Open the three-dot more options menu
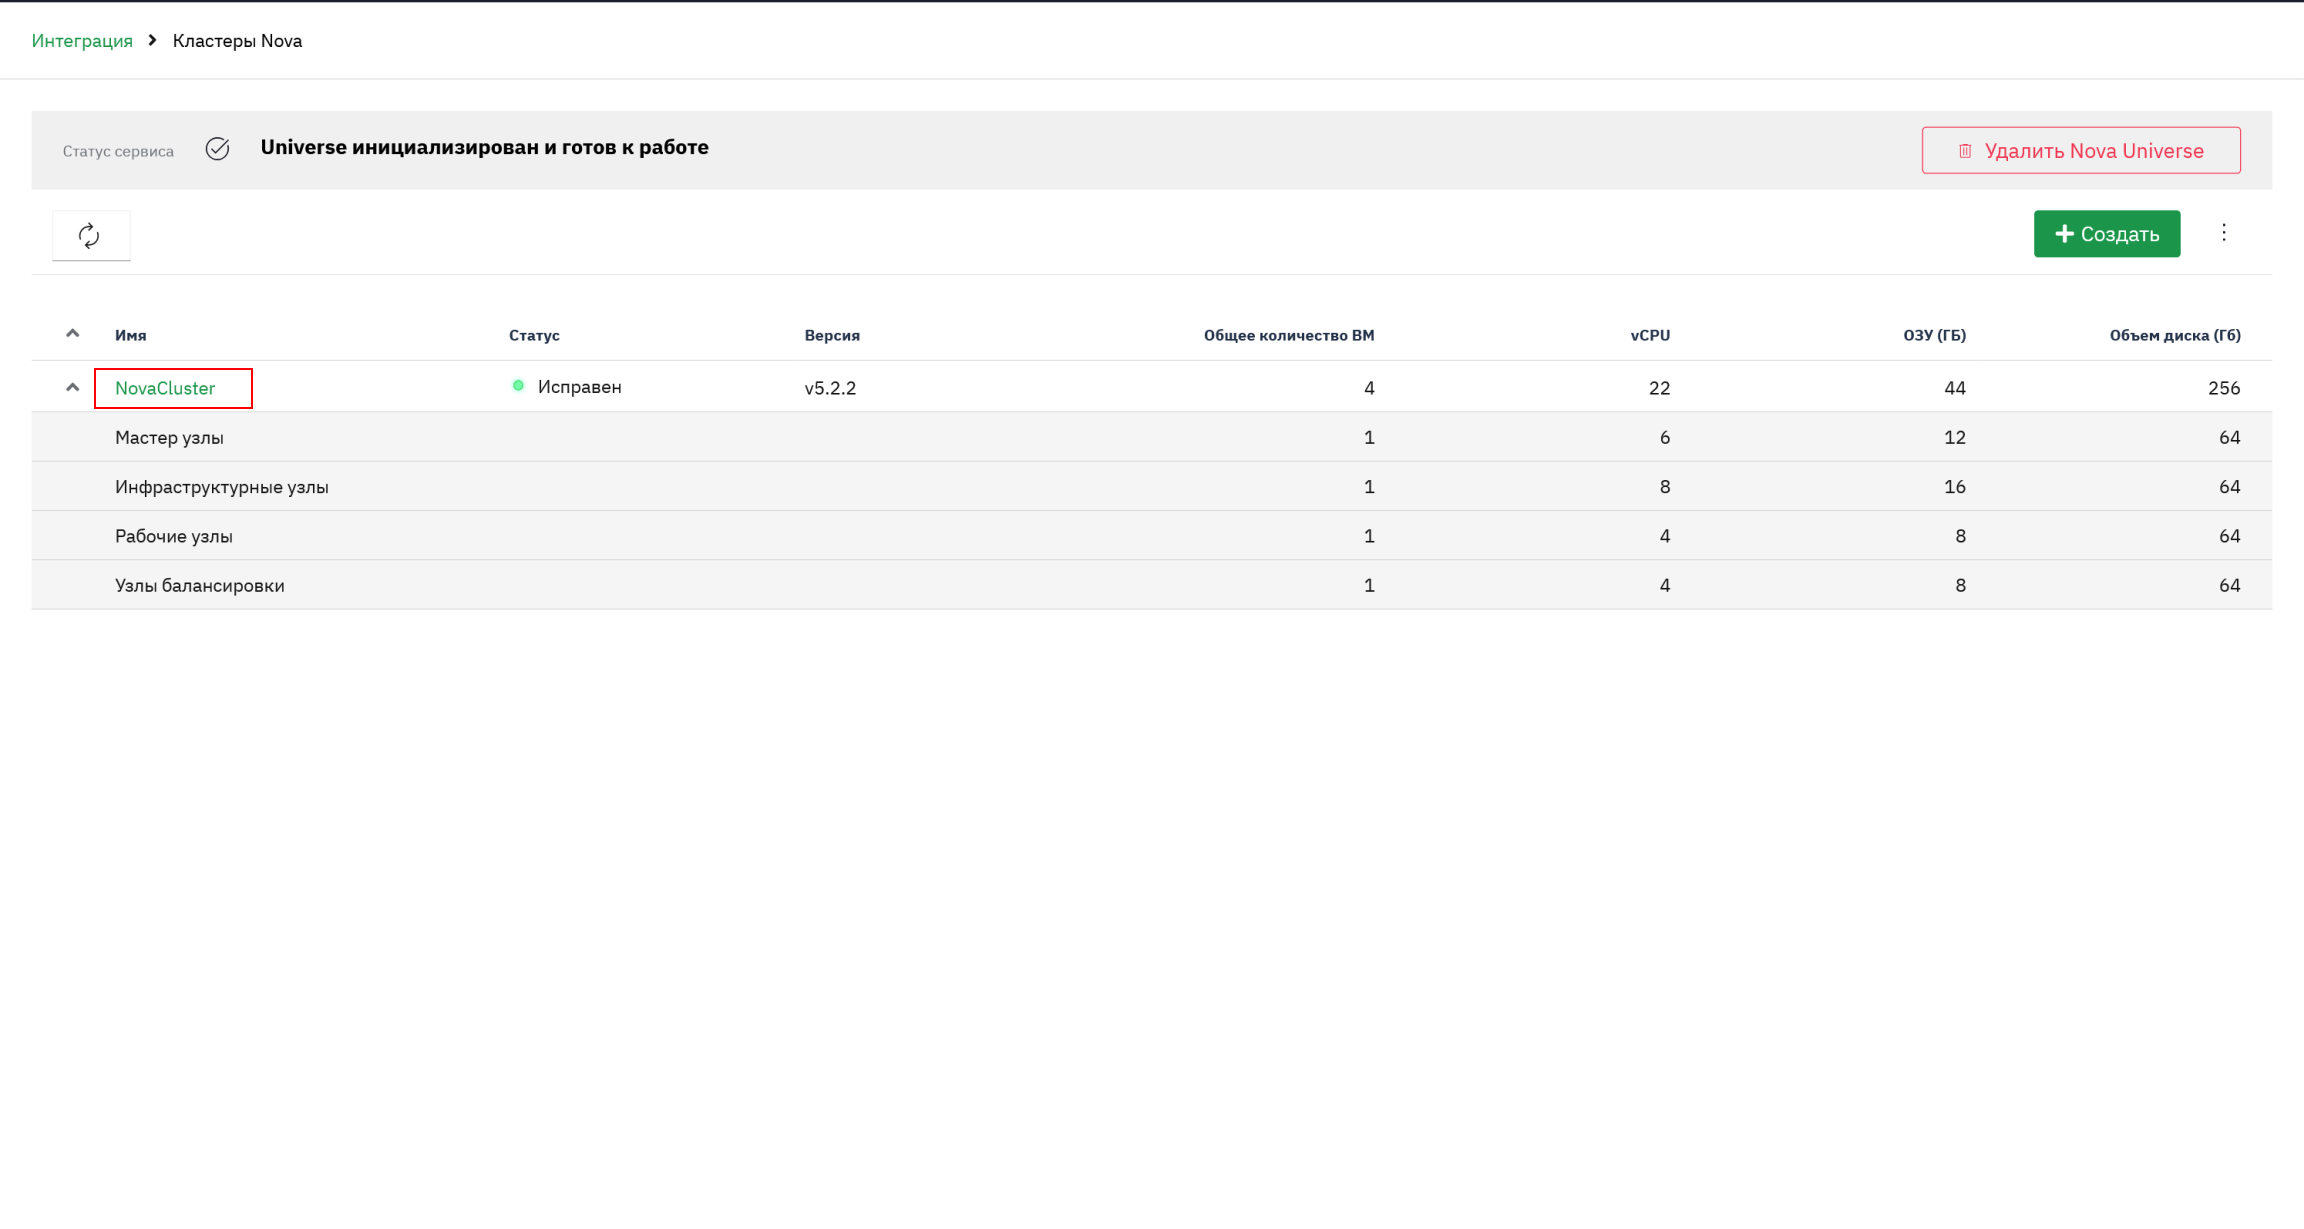 (x=2224, y=233)
